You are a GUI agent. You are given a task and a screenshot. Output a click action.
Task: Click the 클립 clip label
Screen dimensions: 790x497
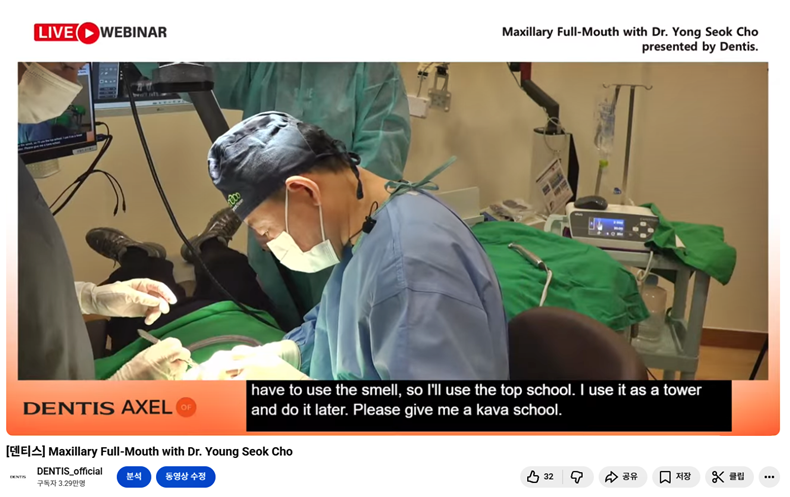tap(737, 477)
